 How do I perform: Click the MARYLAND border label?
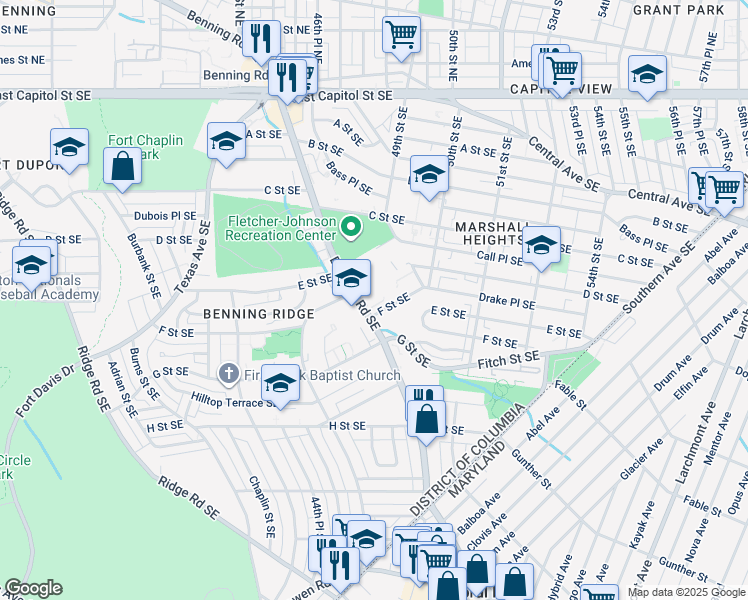(x=477, y=469)
